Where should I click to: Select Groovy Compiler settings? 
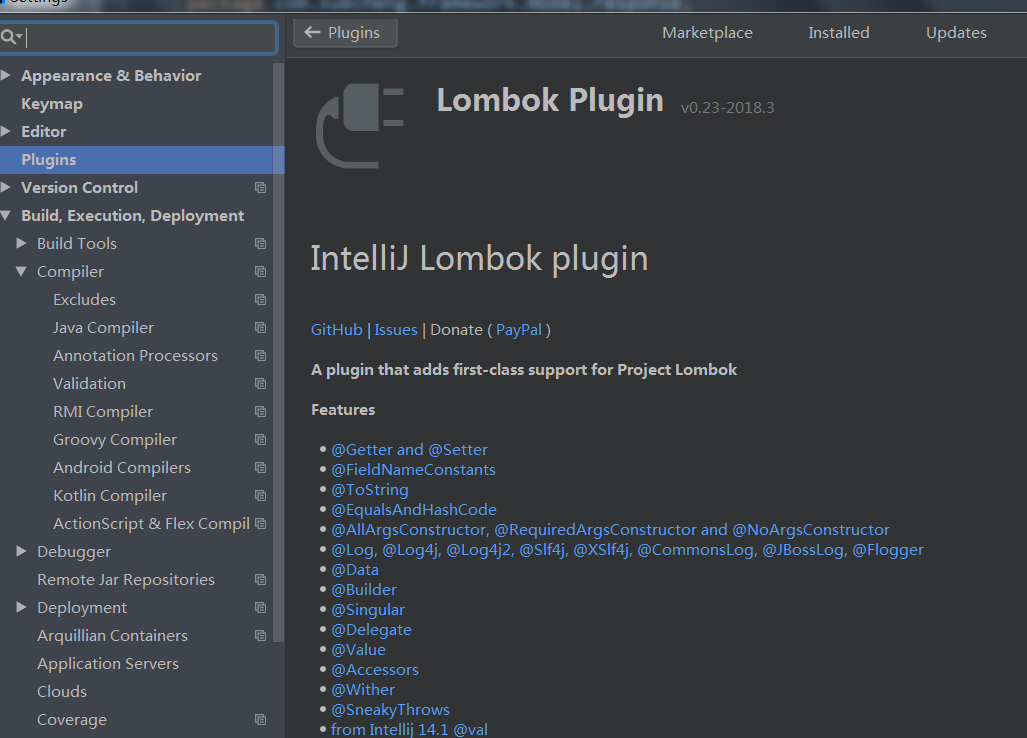115,440
